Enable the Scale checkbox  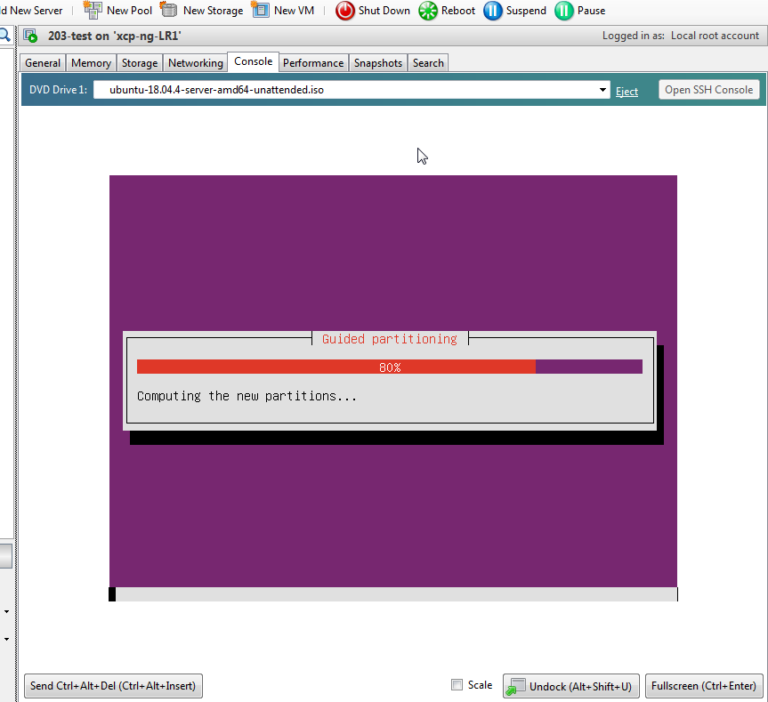[456, 685]
